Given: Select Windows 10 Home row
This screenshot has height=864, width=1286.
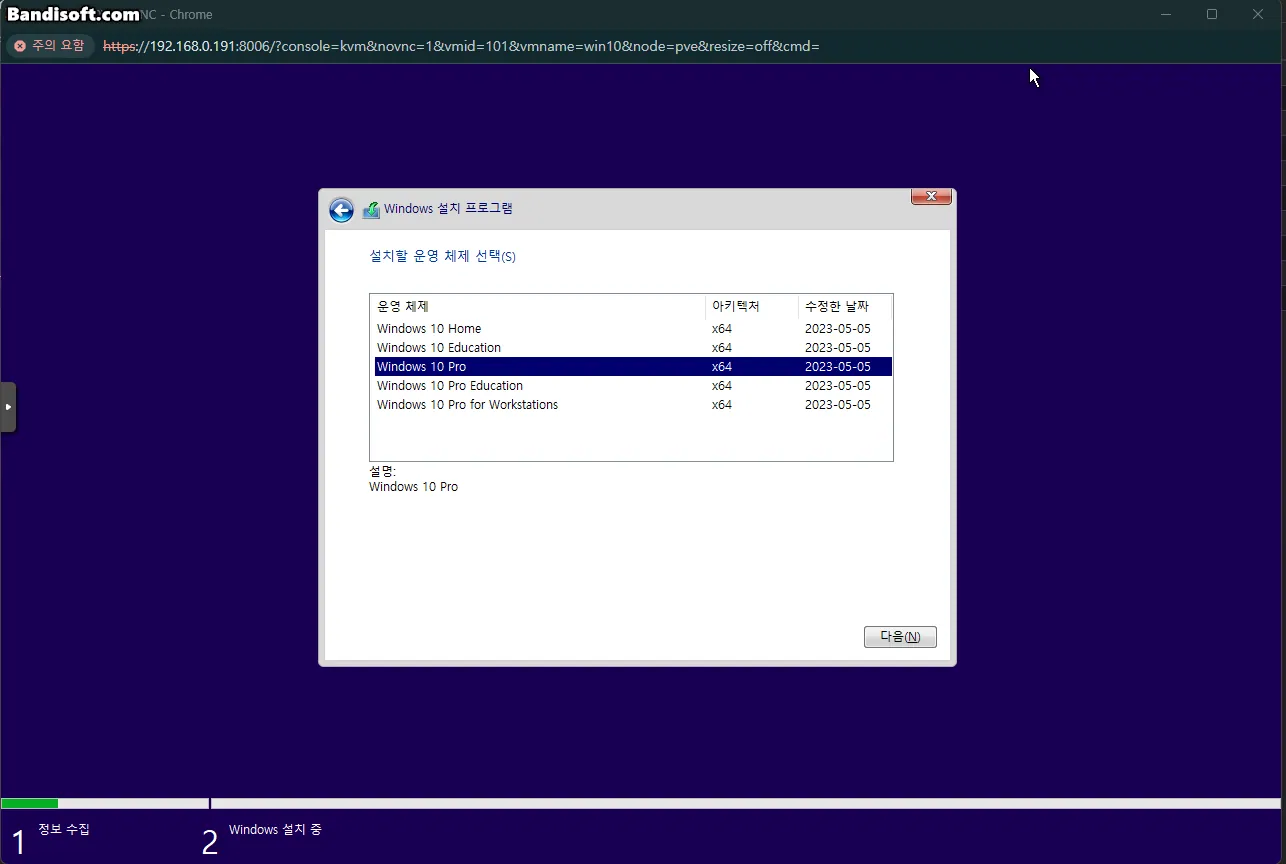Looking at the screenshot, I should (633, 329).
